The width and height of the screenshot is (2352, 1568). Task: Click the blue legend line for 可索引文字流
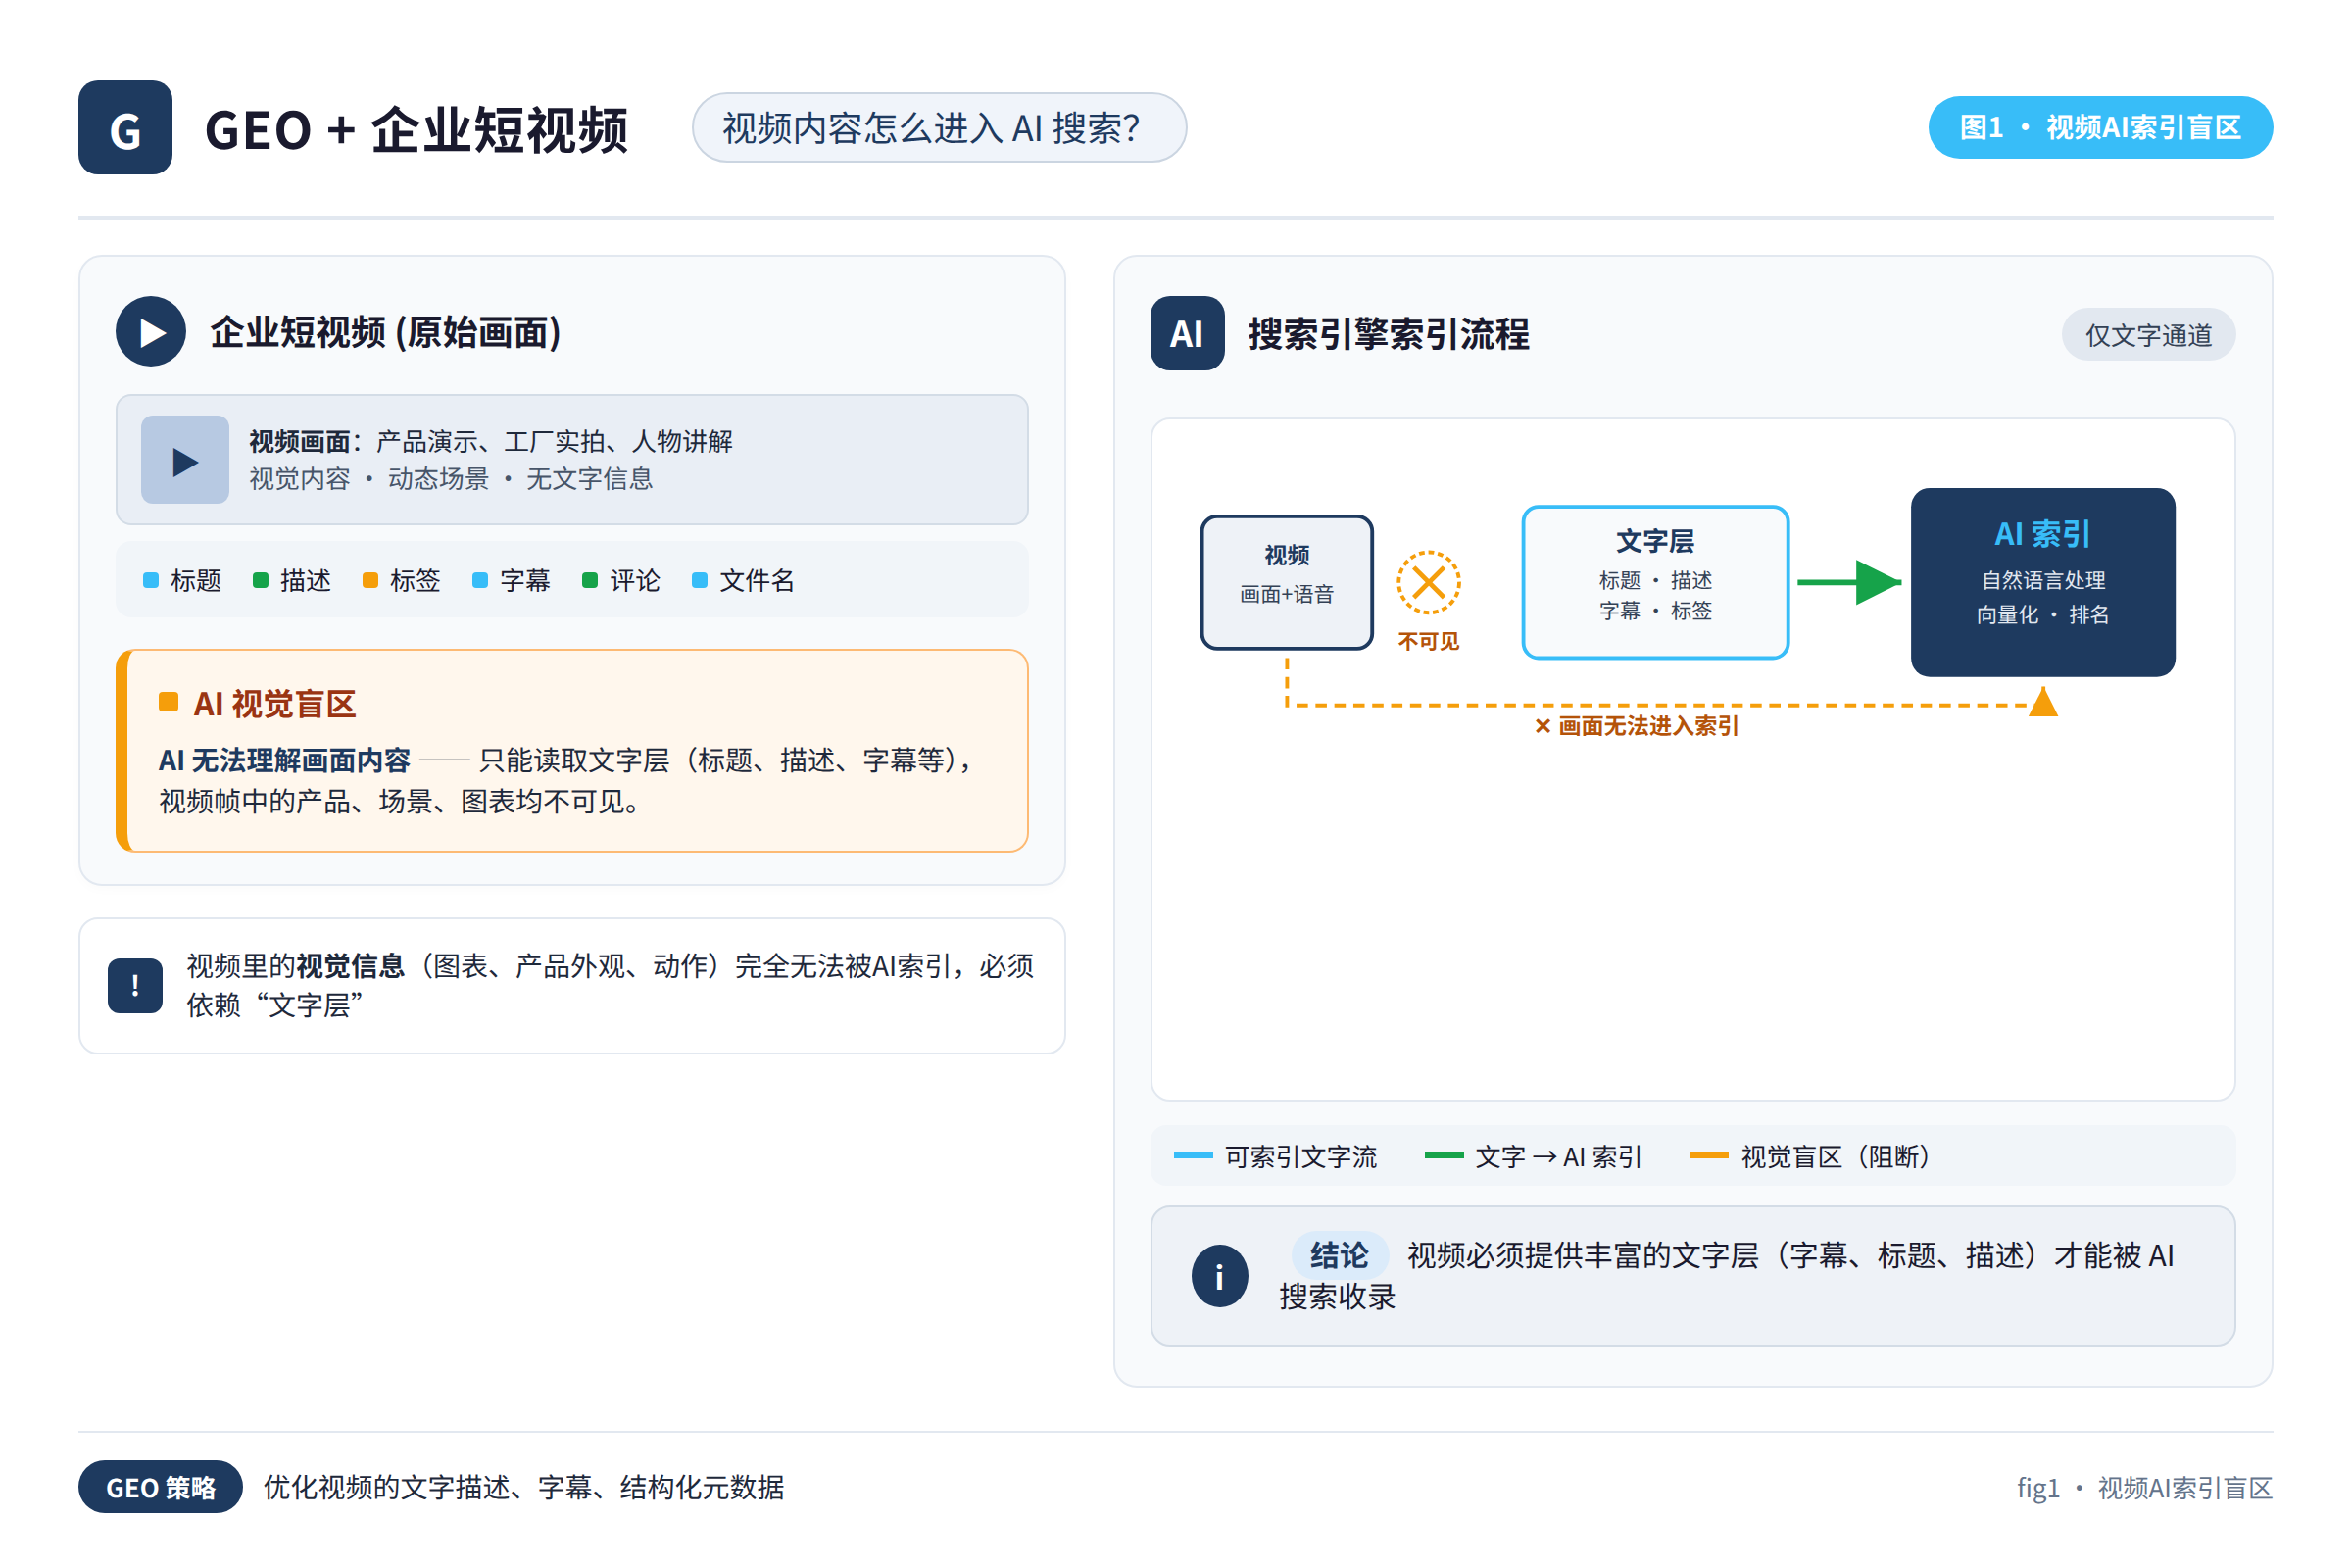click(x=1193, y=1156)
